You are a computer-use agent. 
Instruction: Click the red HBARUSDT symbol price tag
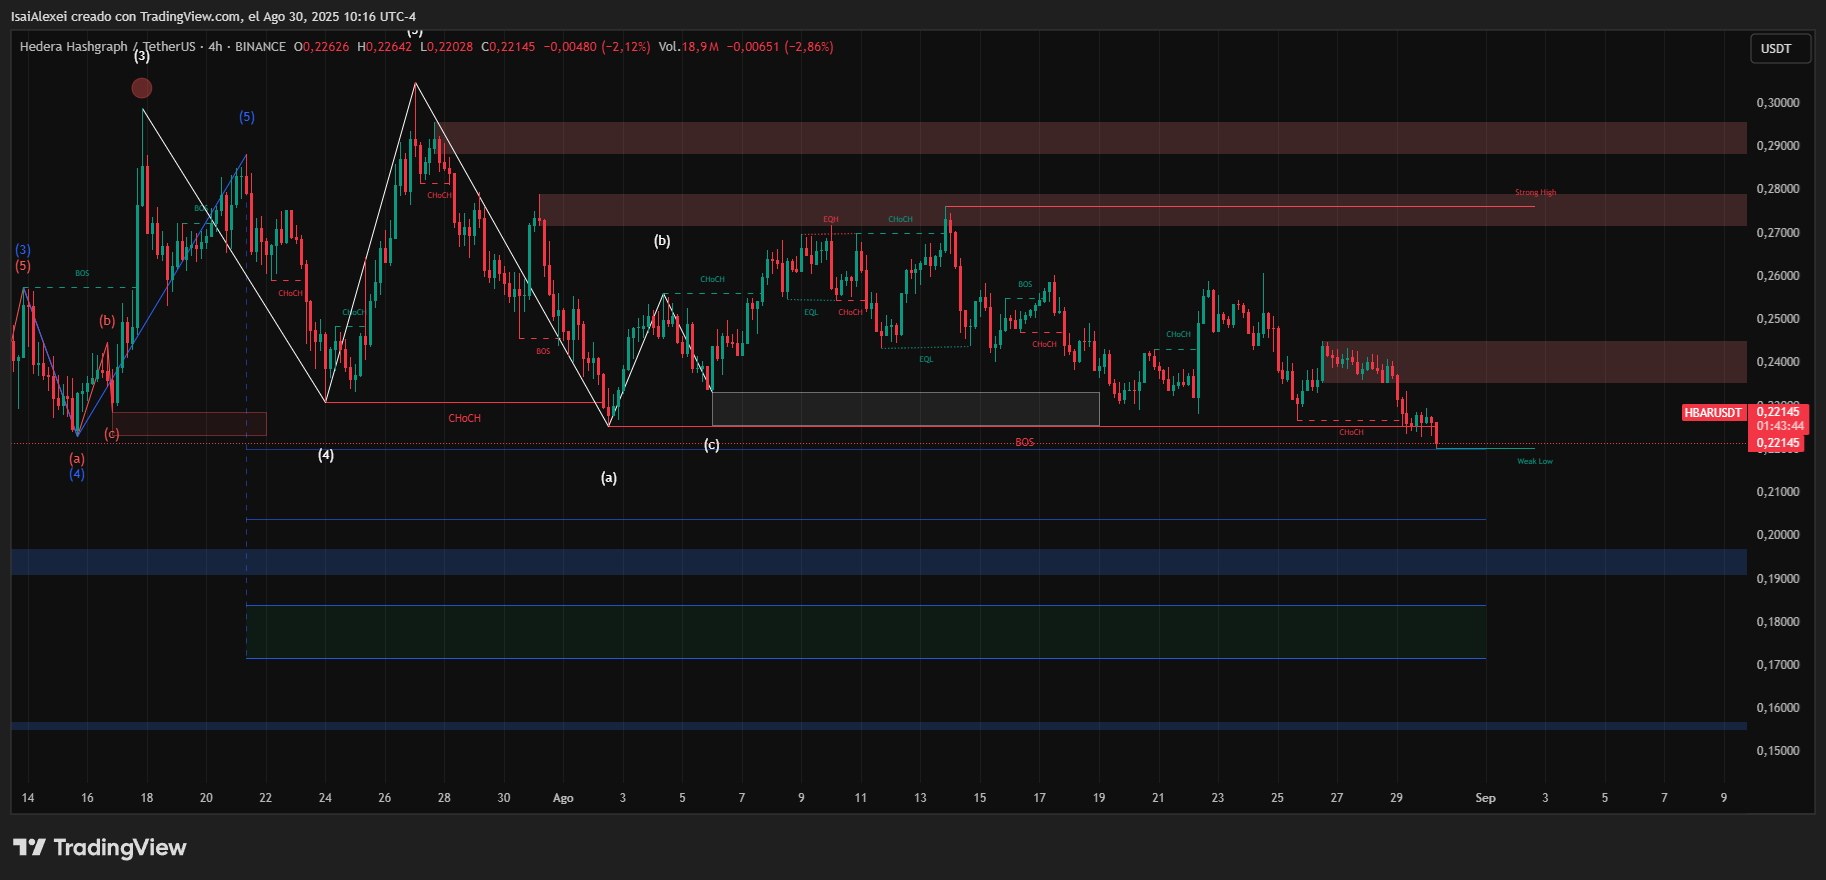(x=1713, y=413)
